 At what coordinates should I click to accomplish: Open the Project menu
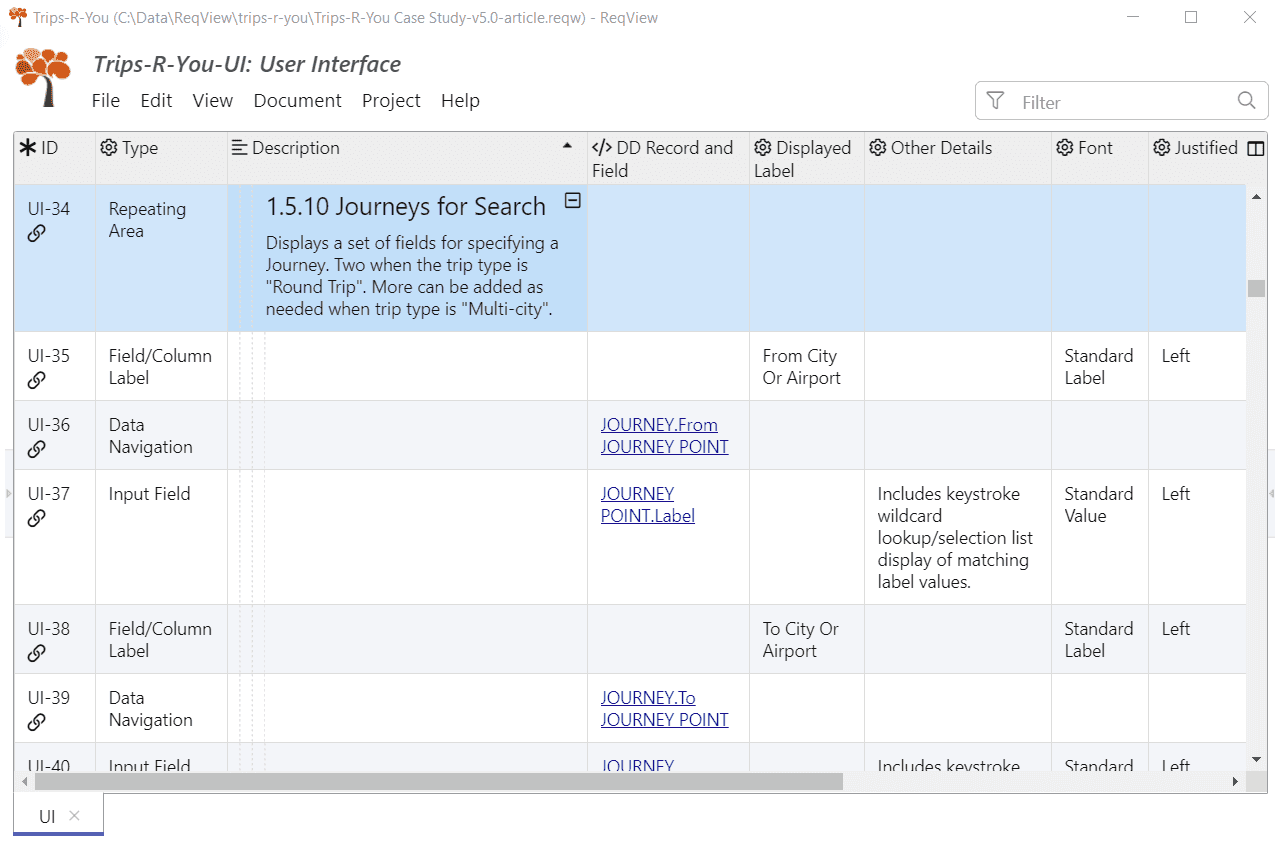click(x=391, y=101)
